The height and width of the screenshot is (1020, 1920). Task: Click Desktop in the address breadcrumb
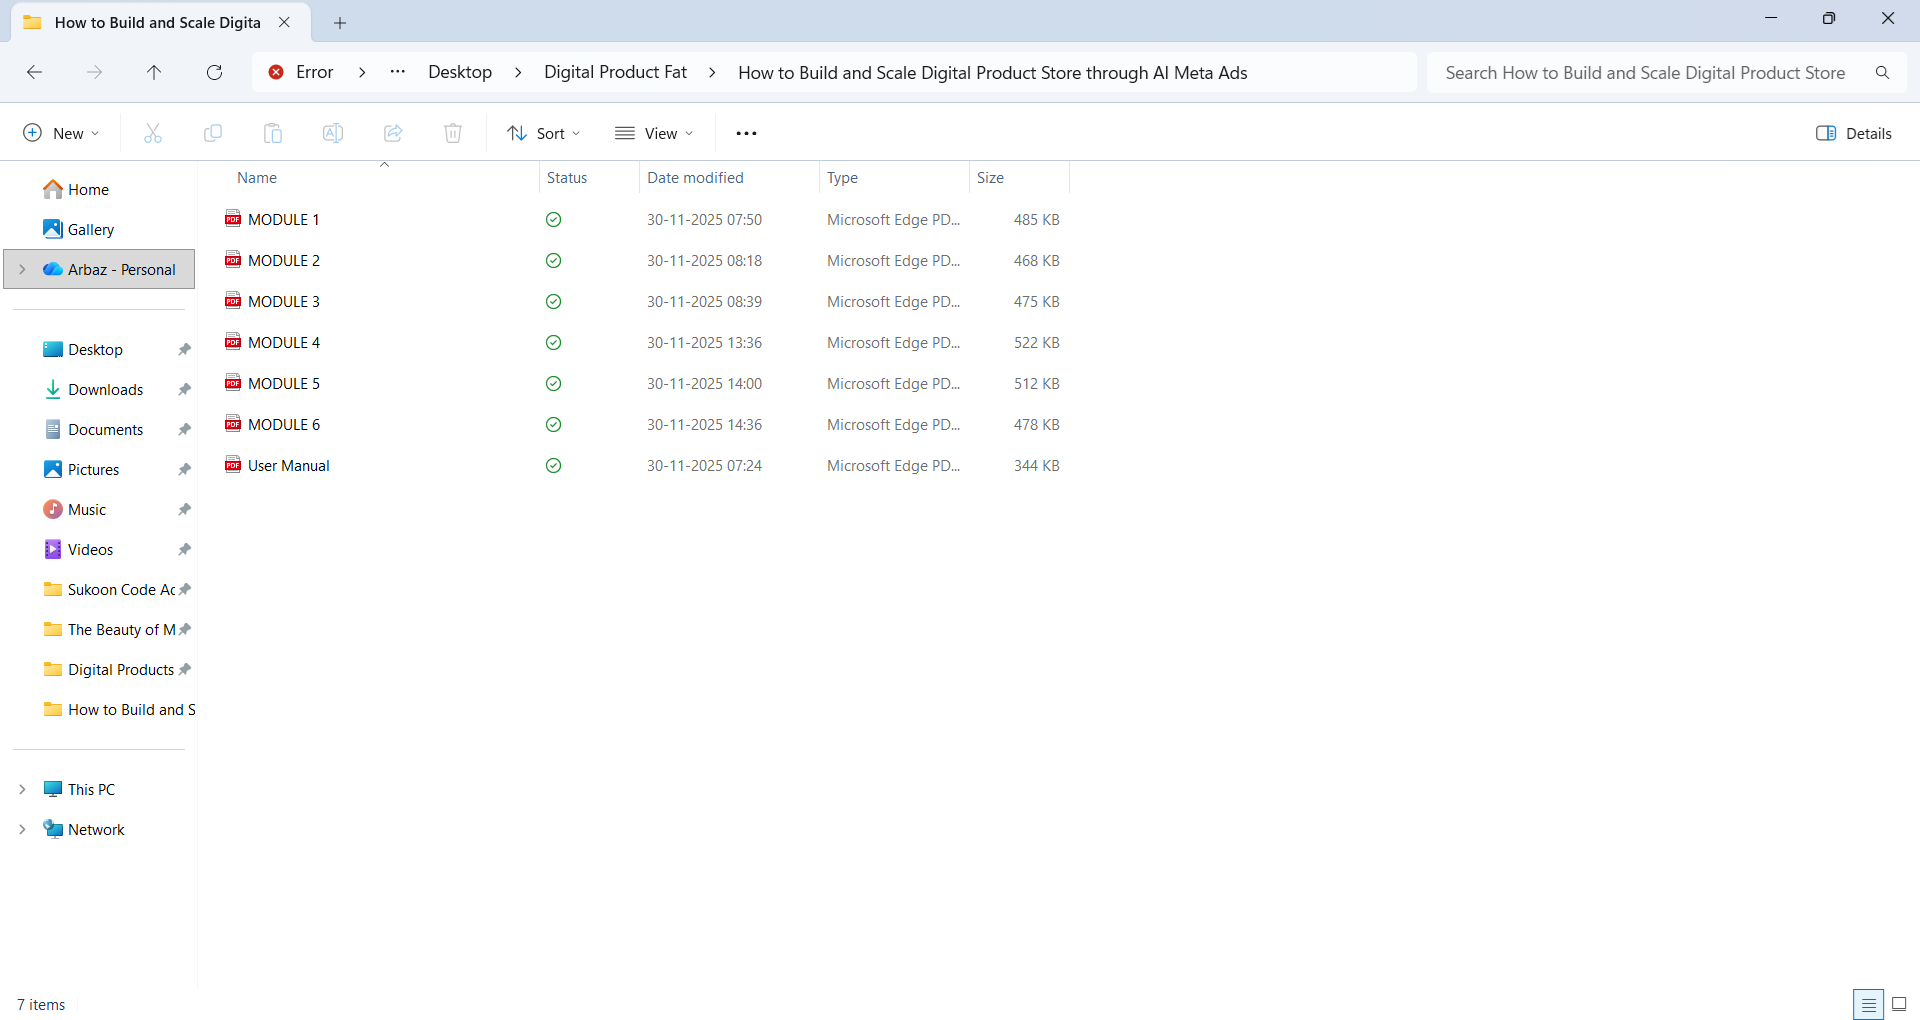(x=460, y=72)
